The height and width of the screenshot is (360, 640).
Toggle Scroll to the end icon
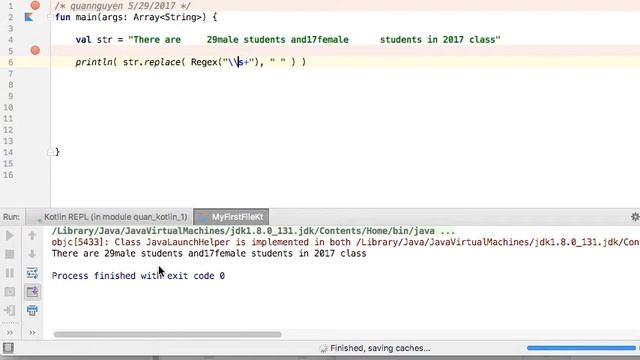(32, 292)
